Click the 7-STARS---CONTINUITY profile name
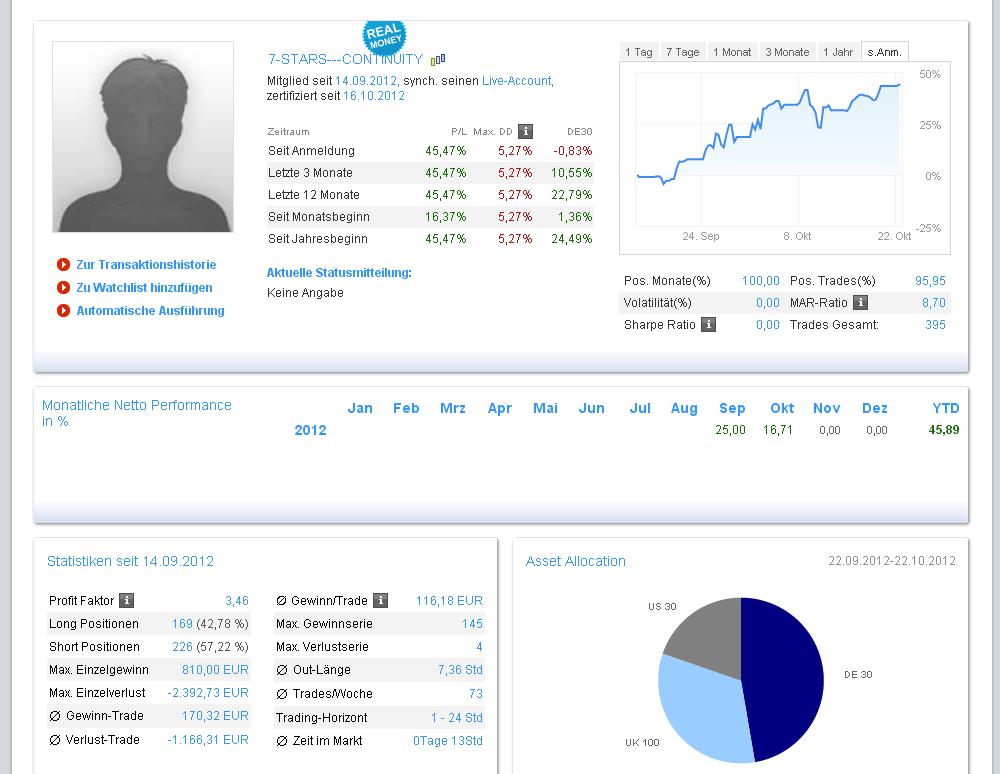The image size is (1000, 774). click(x=345, y=59)
